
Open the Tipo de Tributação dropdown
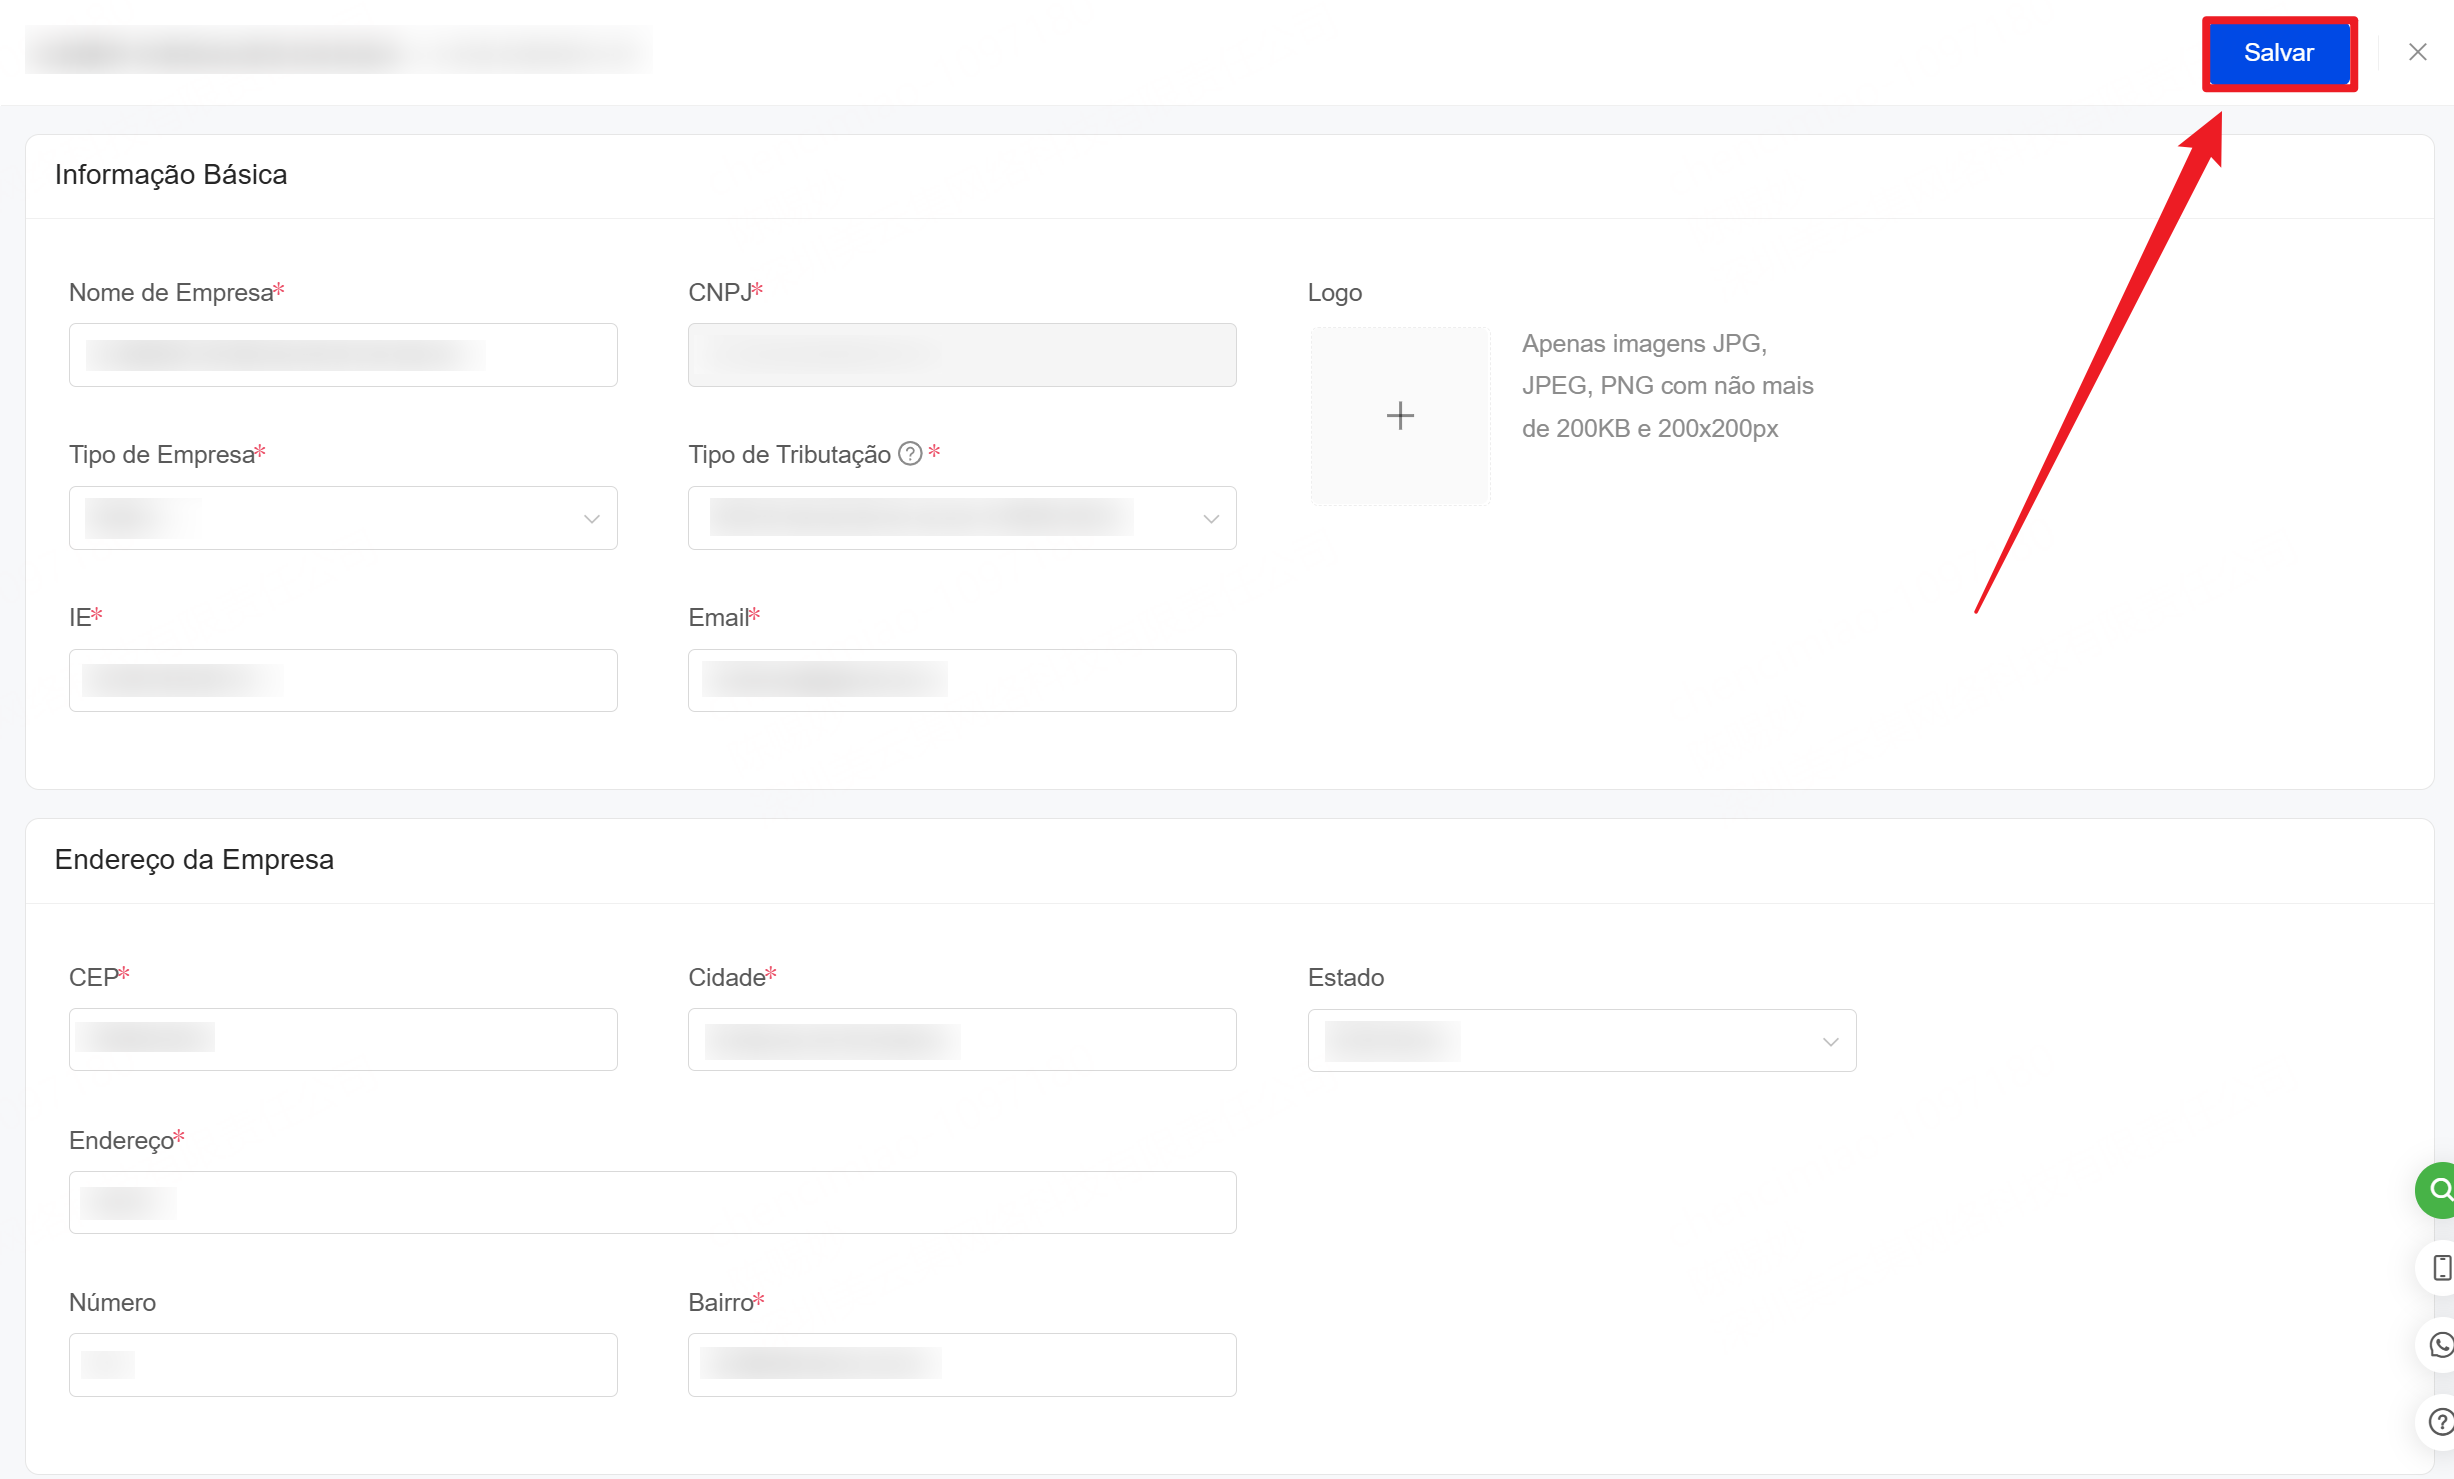[x=962, y=518]
